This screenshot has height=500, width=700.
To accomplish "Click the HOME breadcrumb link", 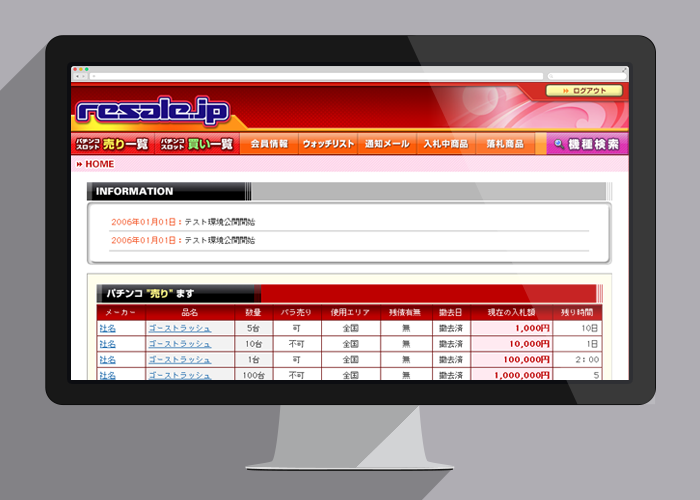I will tap(99, 164).
